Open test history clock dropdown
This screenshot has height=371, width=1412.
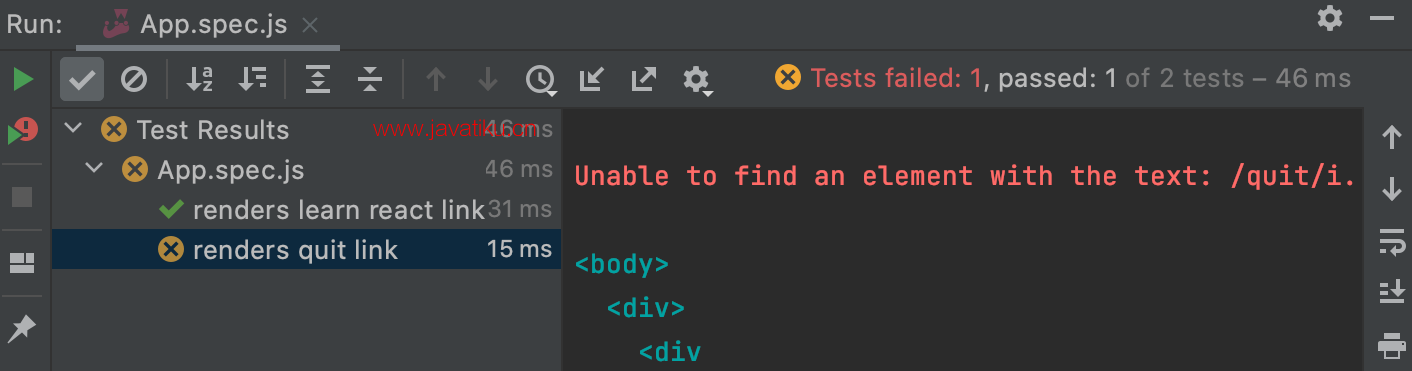[x=541, y=79]
